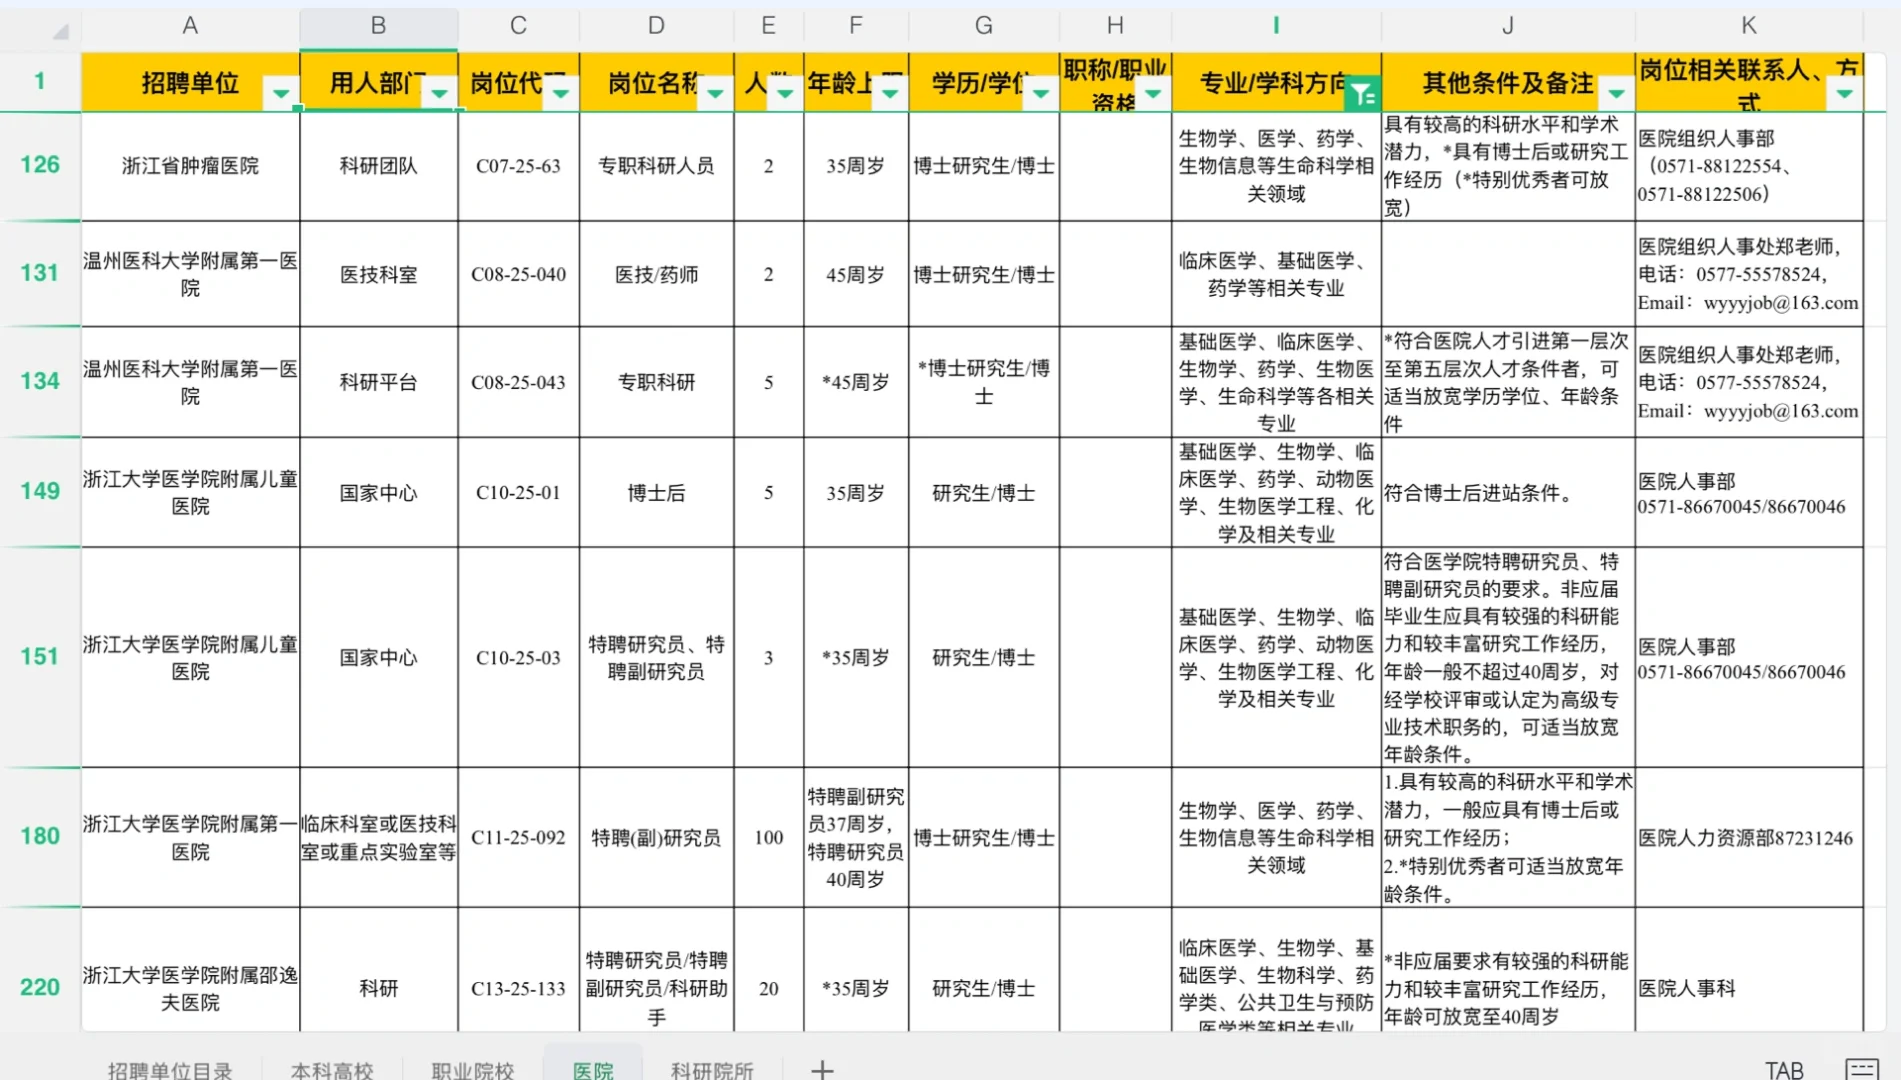Expand filter for 年龄上限 column

[890, 94]
